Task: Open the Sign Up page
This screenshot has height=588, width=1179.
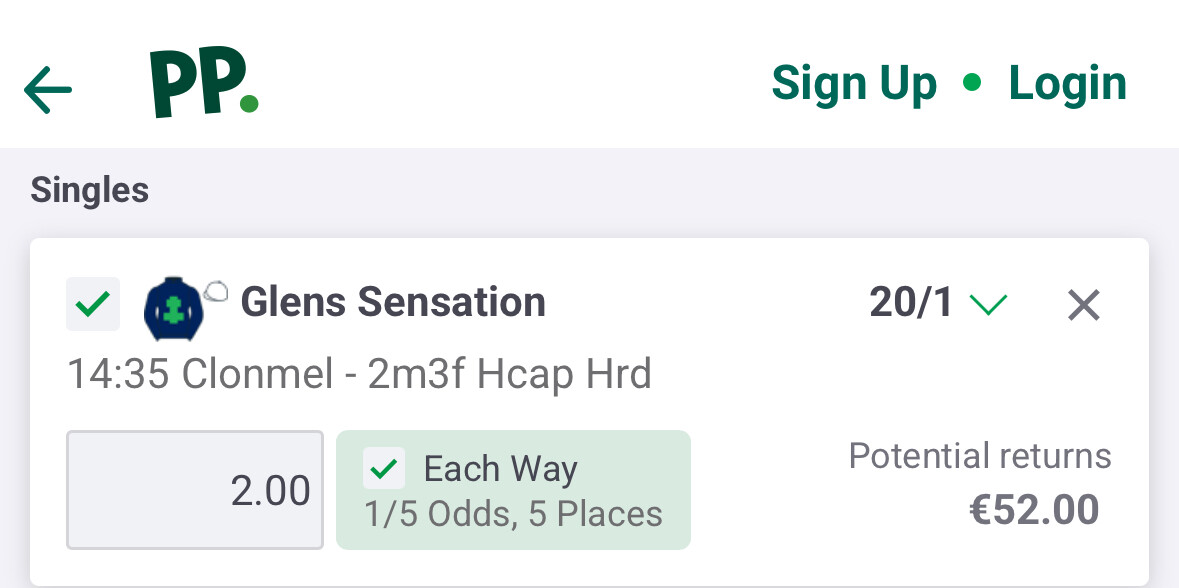Action: (x=854, y=83)
